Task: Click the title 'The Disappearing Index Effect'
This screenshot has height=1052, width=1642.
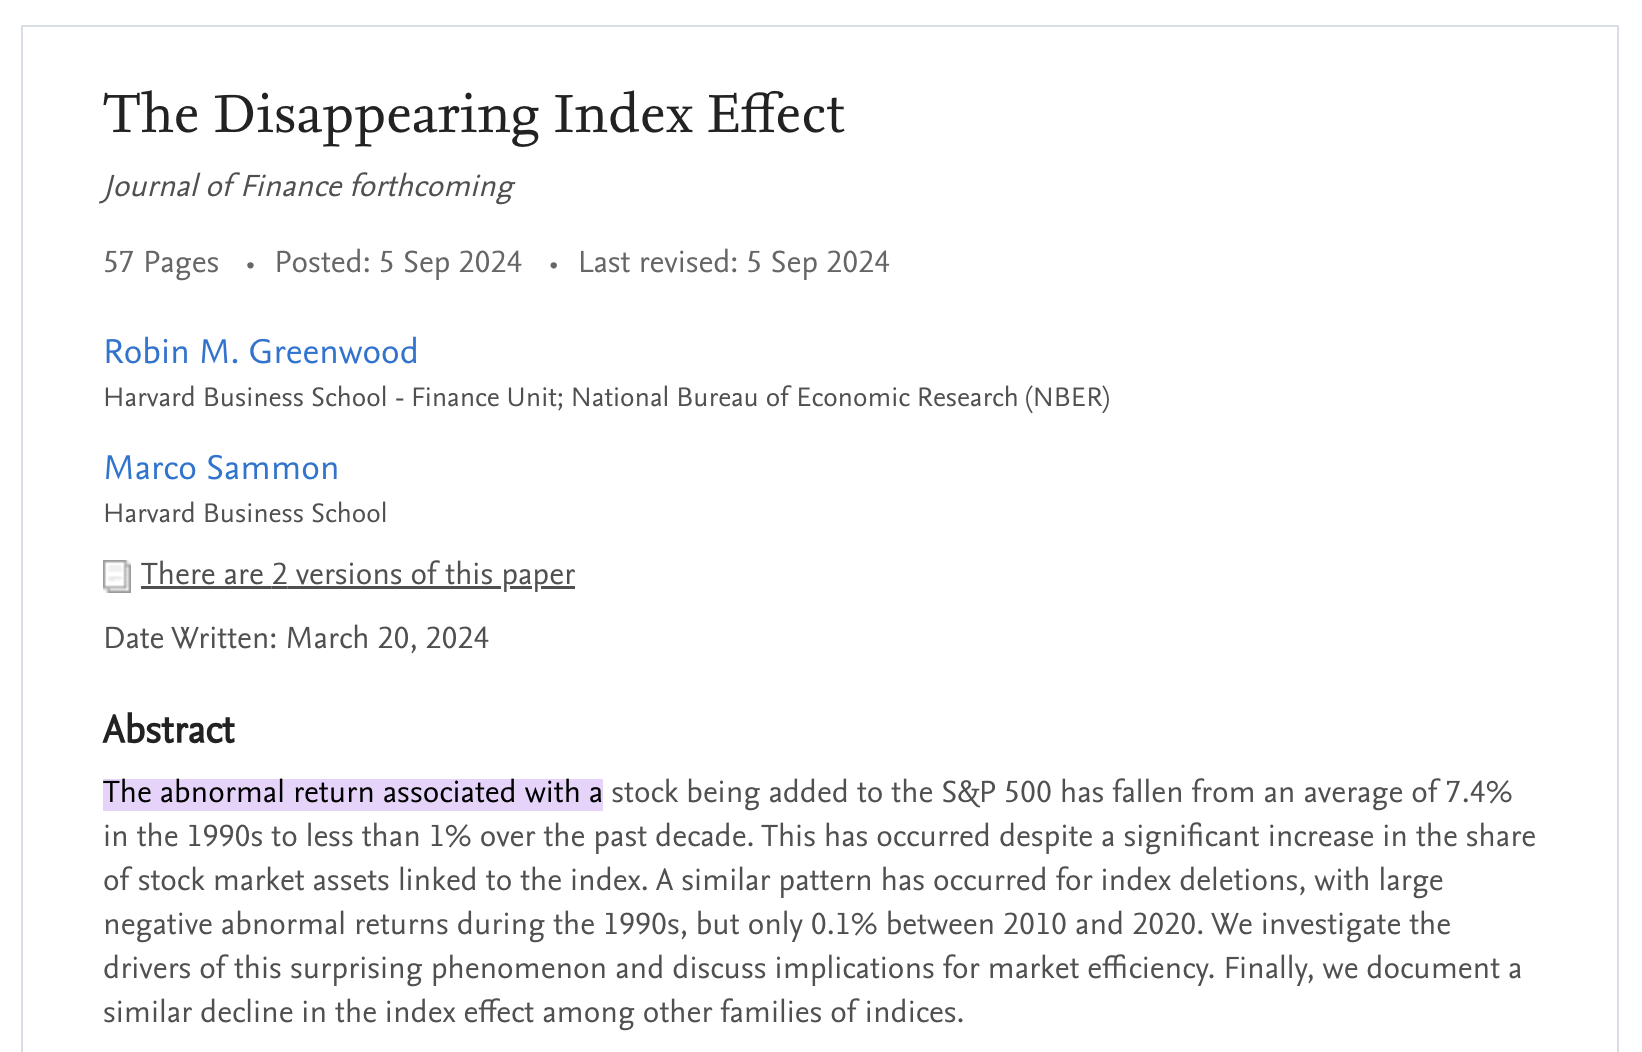Action: 474,114
